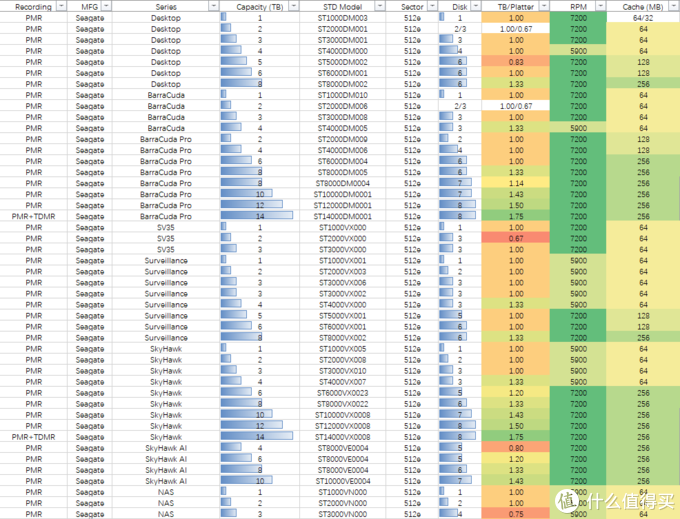680x519 pixels.
Task: Click the ST14000VX0008 SkyHawk model cell
Action: (343, 436)
